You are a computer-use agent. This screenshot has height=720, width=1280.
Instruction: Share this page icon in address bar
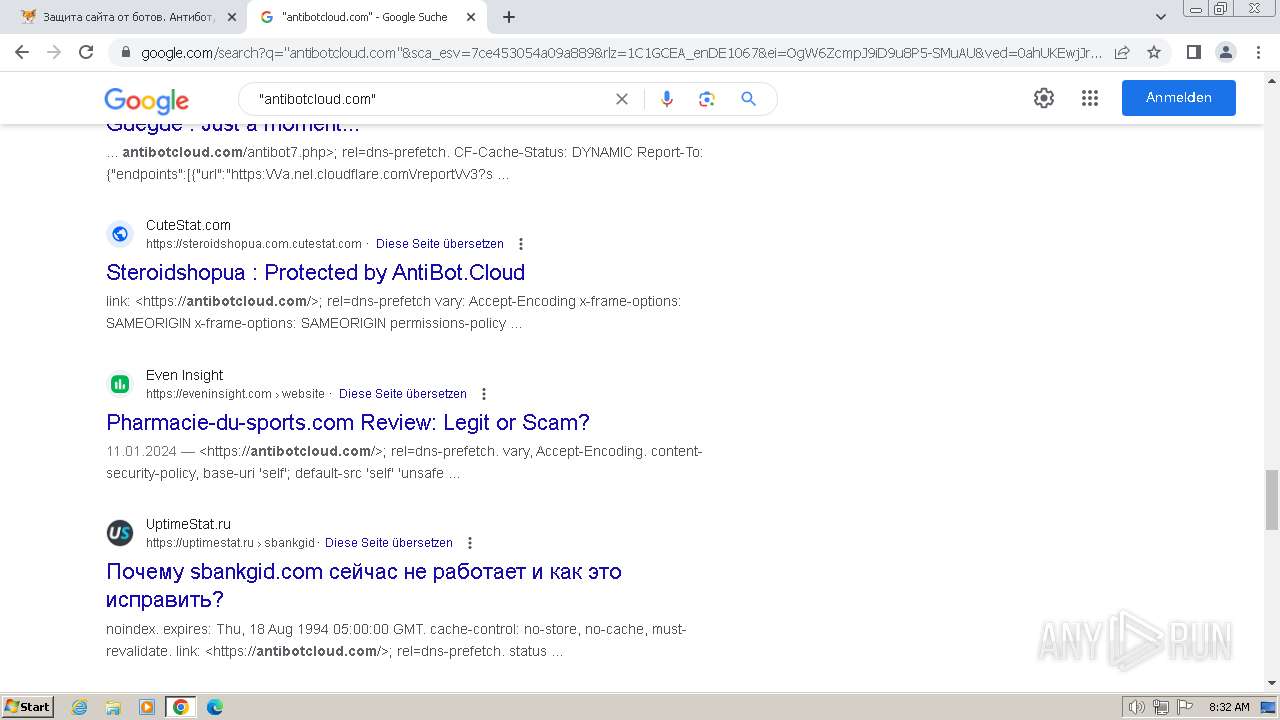[1122, 52]
